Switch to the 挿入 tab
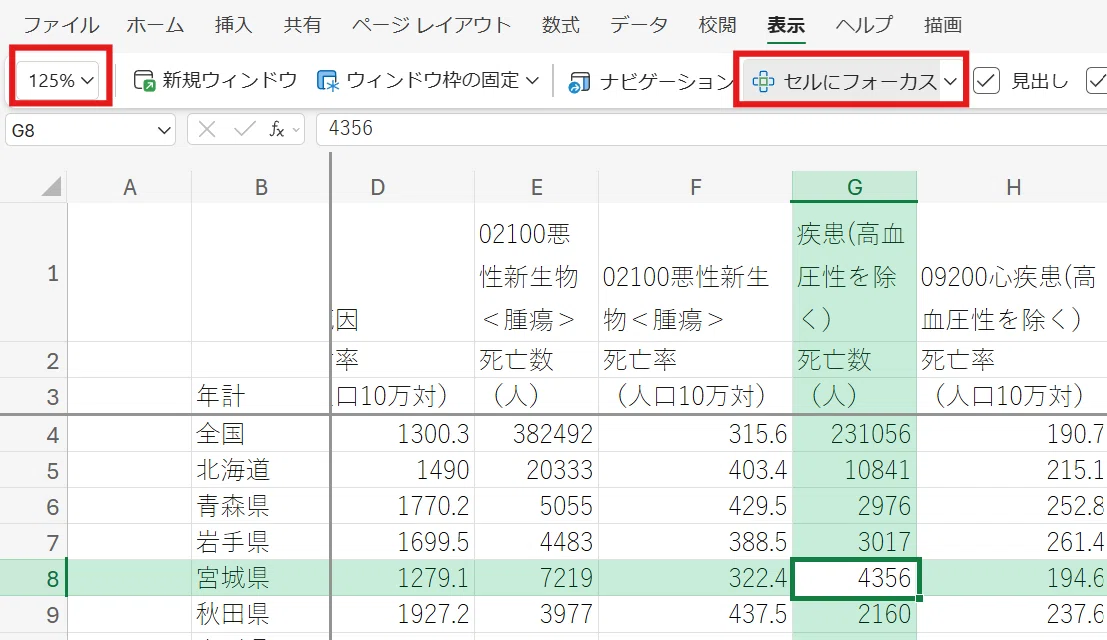Viewport: 1107px width, 640px height. pos(234,25)
